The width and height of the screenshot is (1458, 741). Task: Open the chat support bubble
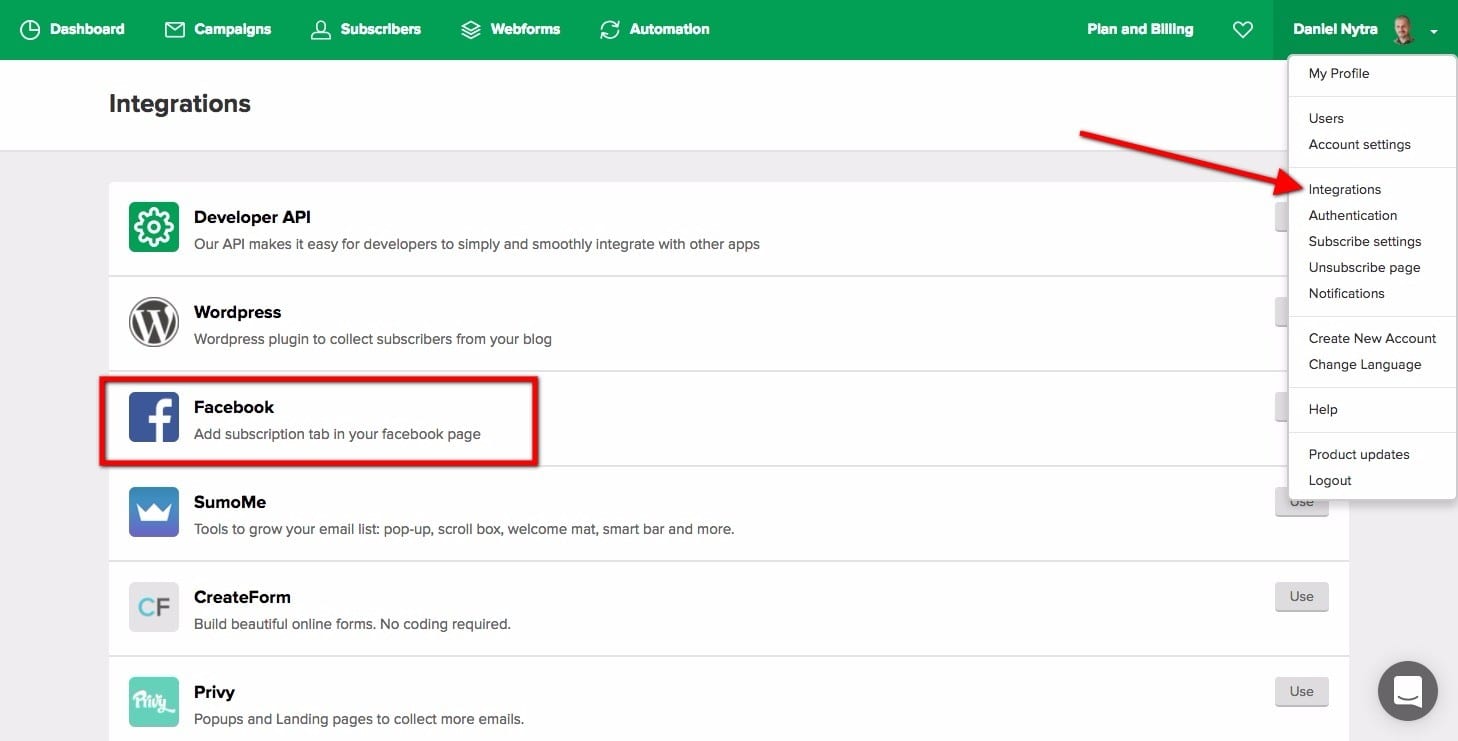tap(1407, 690)
